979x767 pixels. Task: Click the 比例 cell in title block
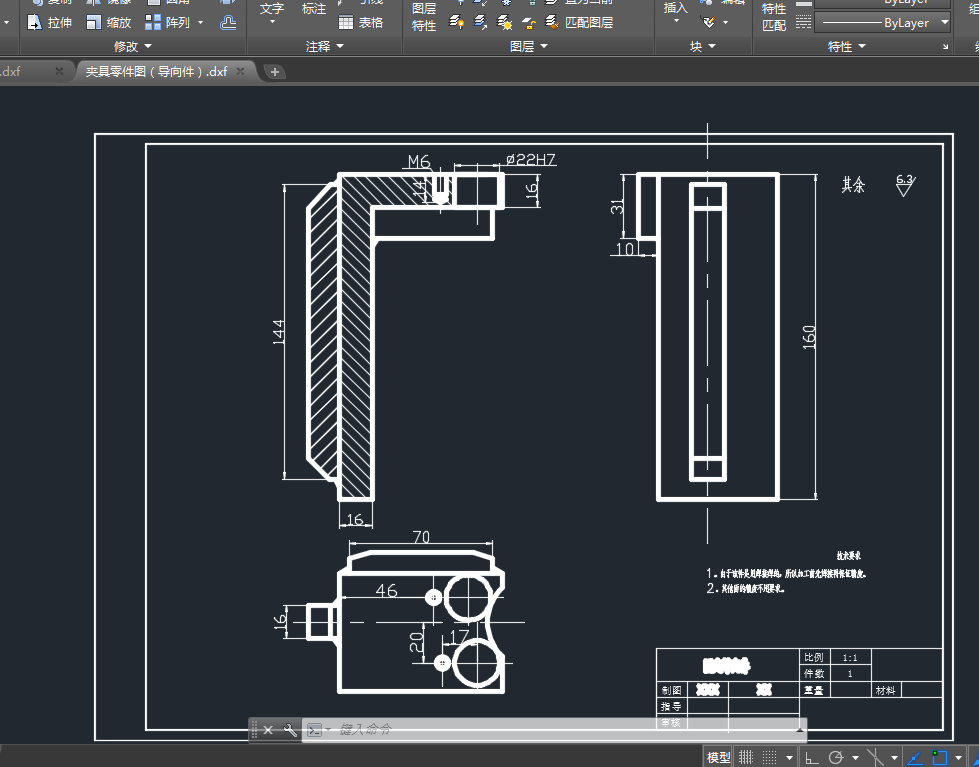click(814, 658)
